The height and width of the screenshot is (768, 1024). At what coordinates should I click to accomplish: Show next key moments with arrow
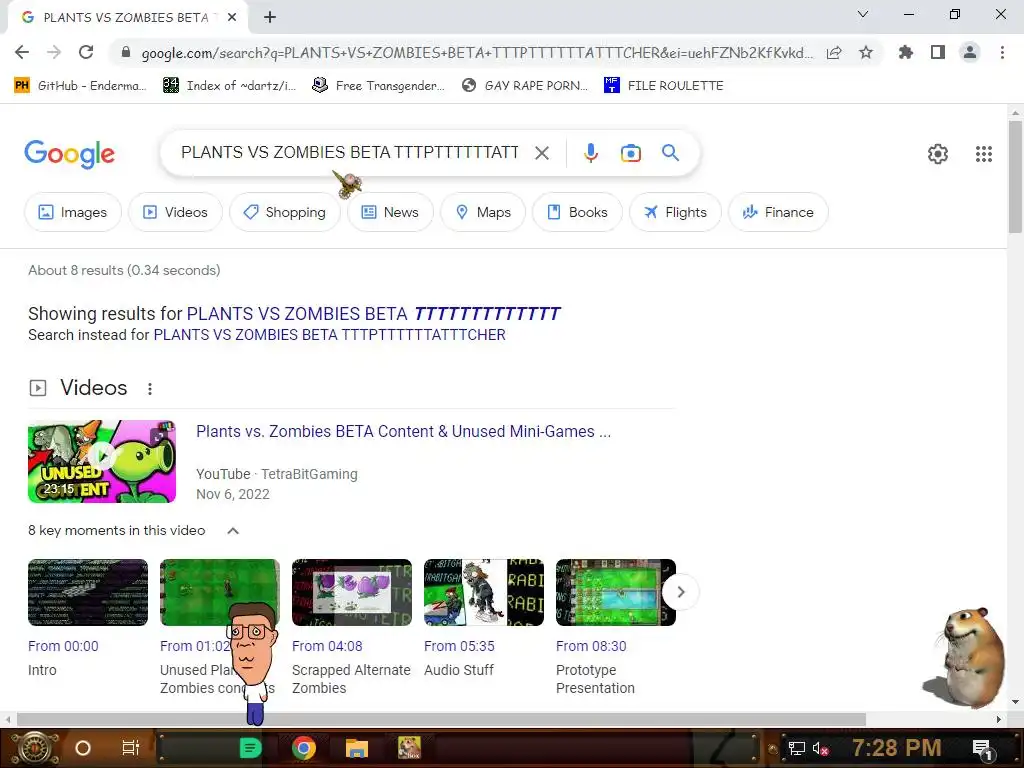[x=680, y=592]
